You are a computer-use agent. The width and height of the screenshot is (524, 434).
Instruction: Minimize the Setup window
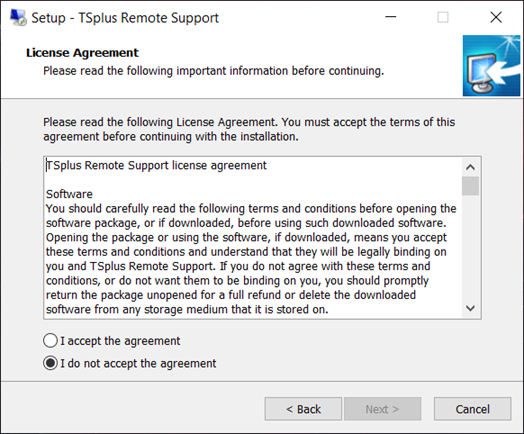[390, 17]
